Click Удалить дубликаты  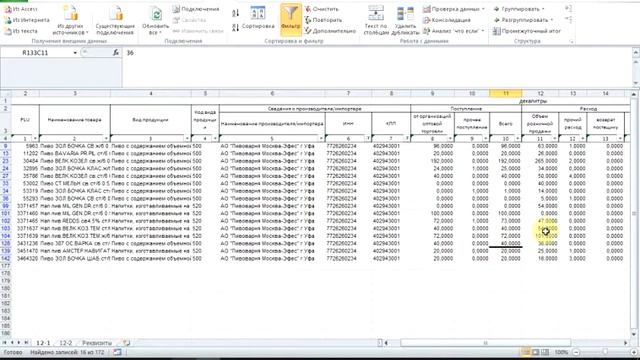pyautogui.click(x=405, y=20)
